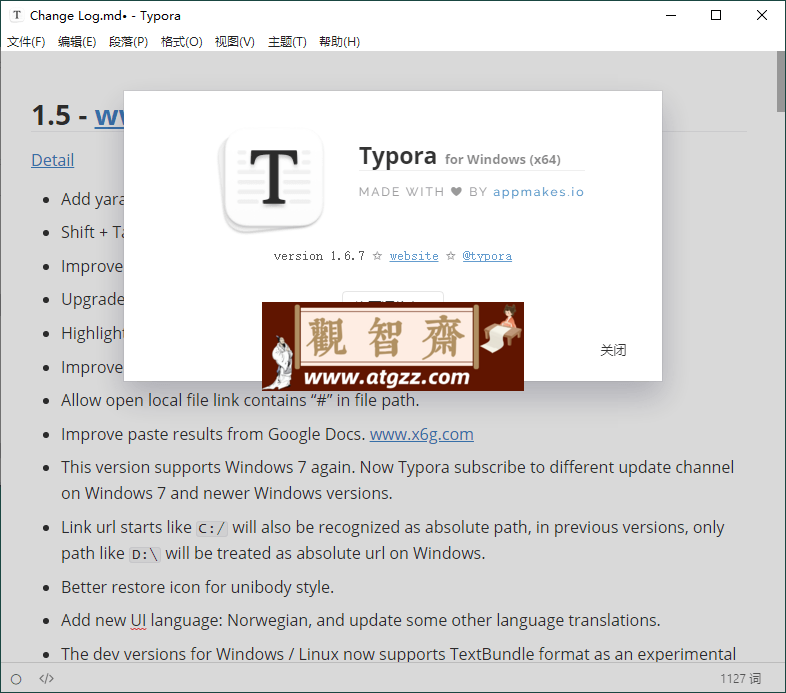Image resolution: width=786 pixels, height=693 pixels.
Task: Open the 文件(F) menu
Action: coord(26,42)
